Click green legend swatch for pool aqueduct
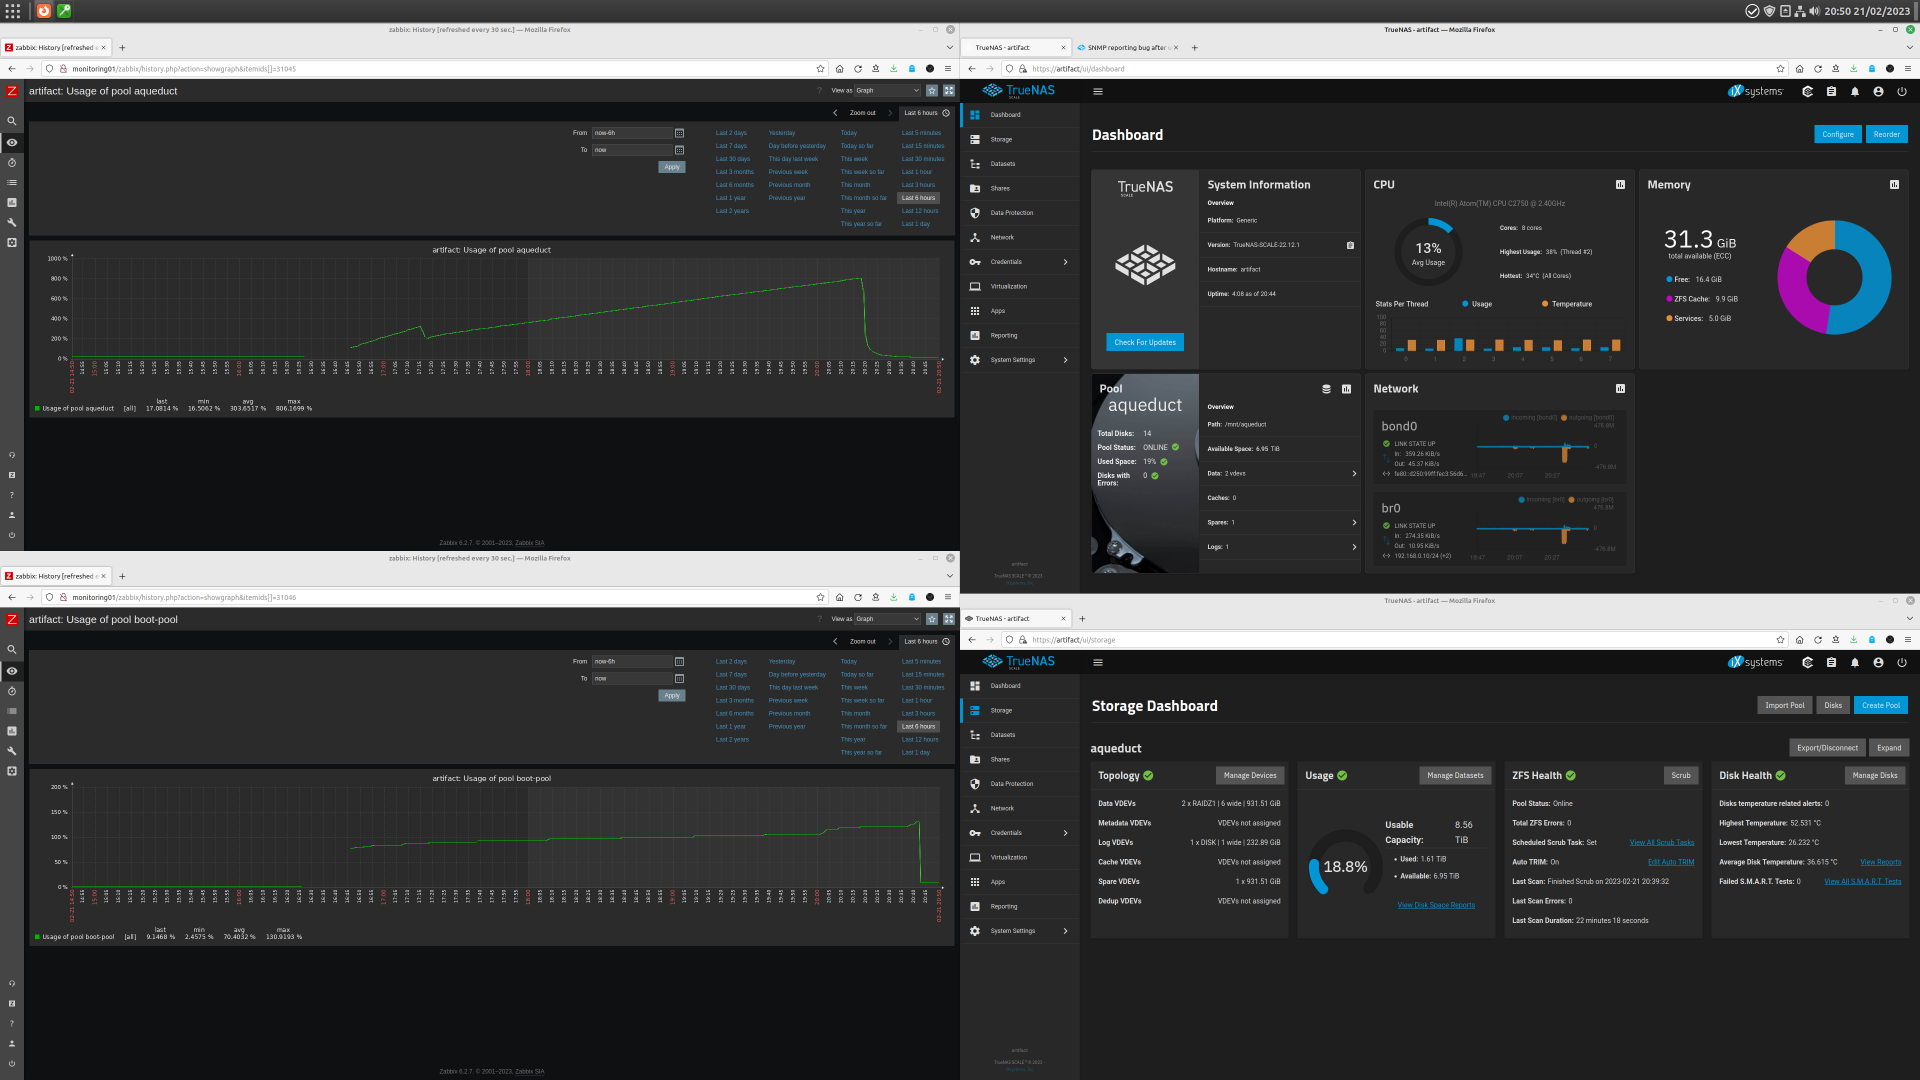The image size is (1920, 1080). 37,409
